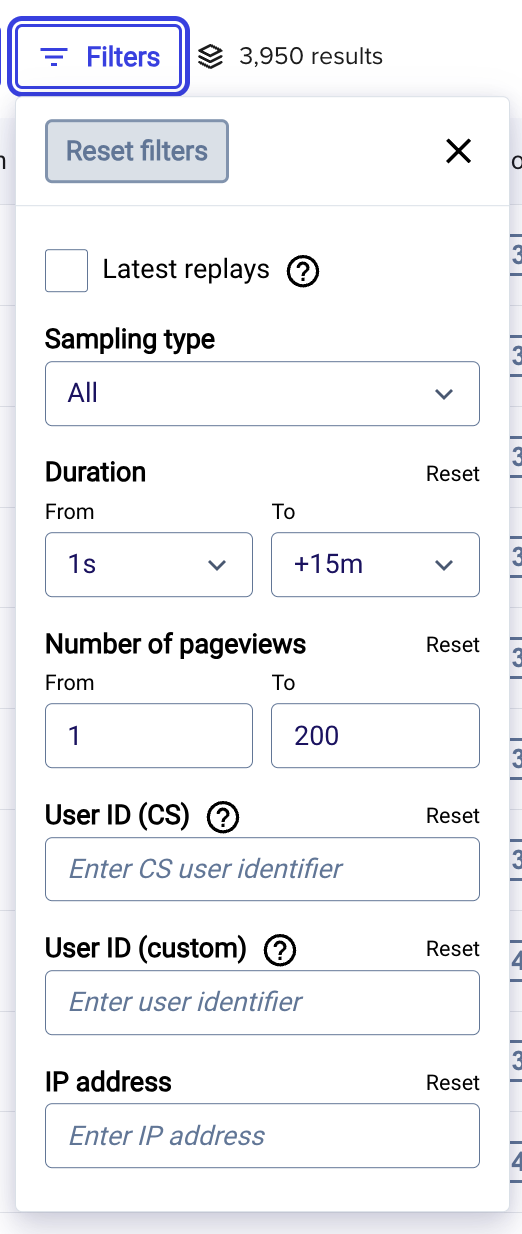
Task: Close the filters panel with X
Action: tap(458, 151)
